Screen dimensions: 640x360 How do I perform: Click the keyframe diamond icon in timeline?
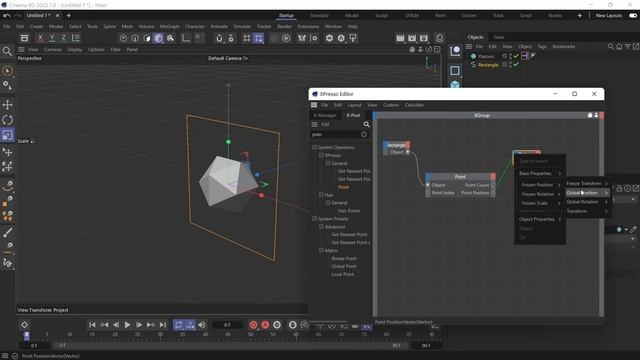point(24,325)
